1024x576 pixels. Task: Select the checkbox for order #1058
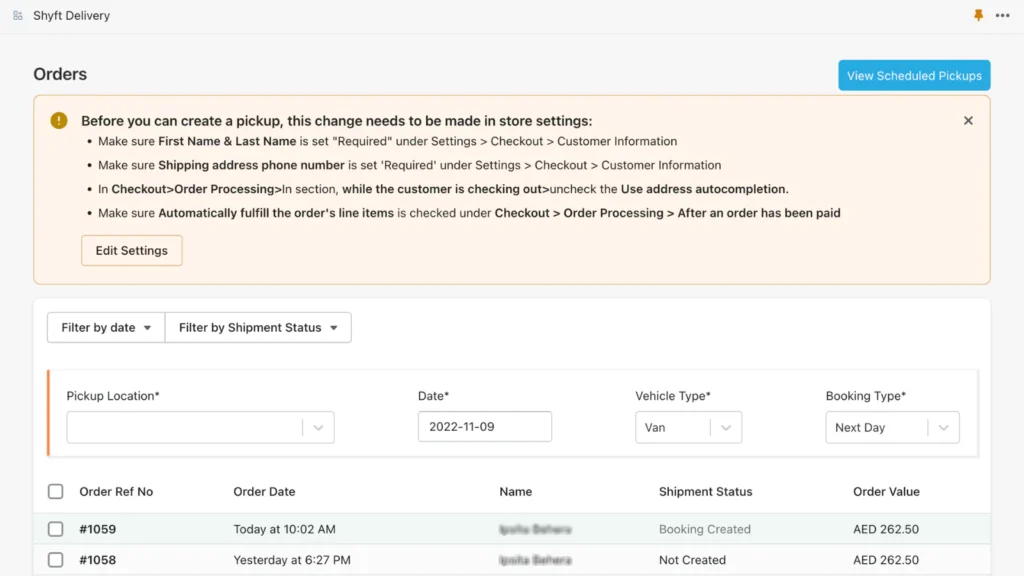coord(56,560)
